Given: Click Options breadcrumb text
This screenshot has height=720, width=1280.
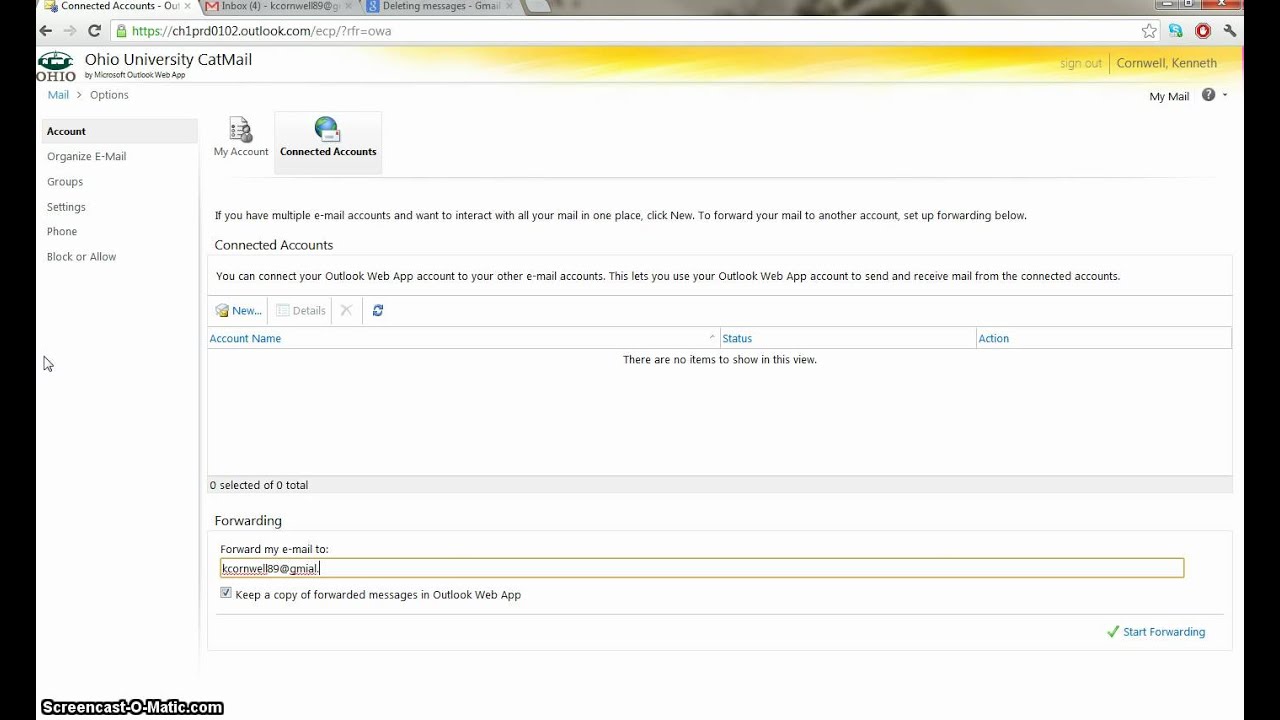Looking at the screenshot, I should [x=109, y=95].
